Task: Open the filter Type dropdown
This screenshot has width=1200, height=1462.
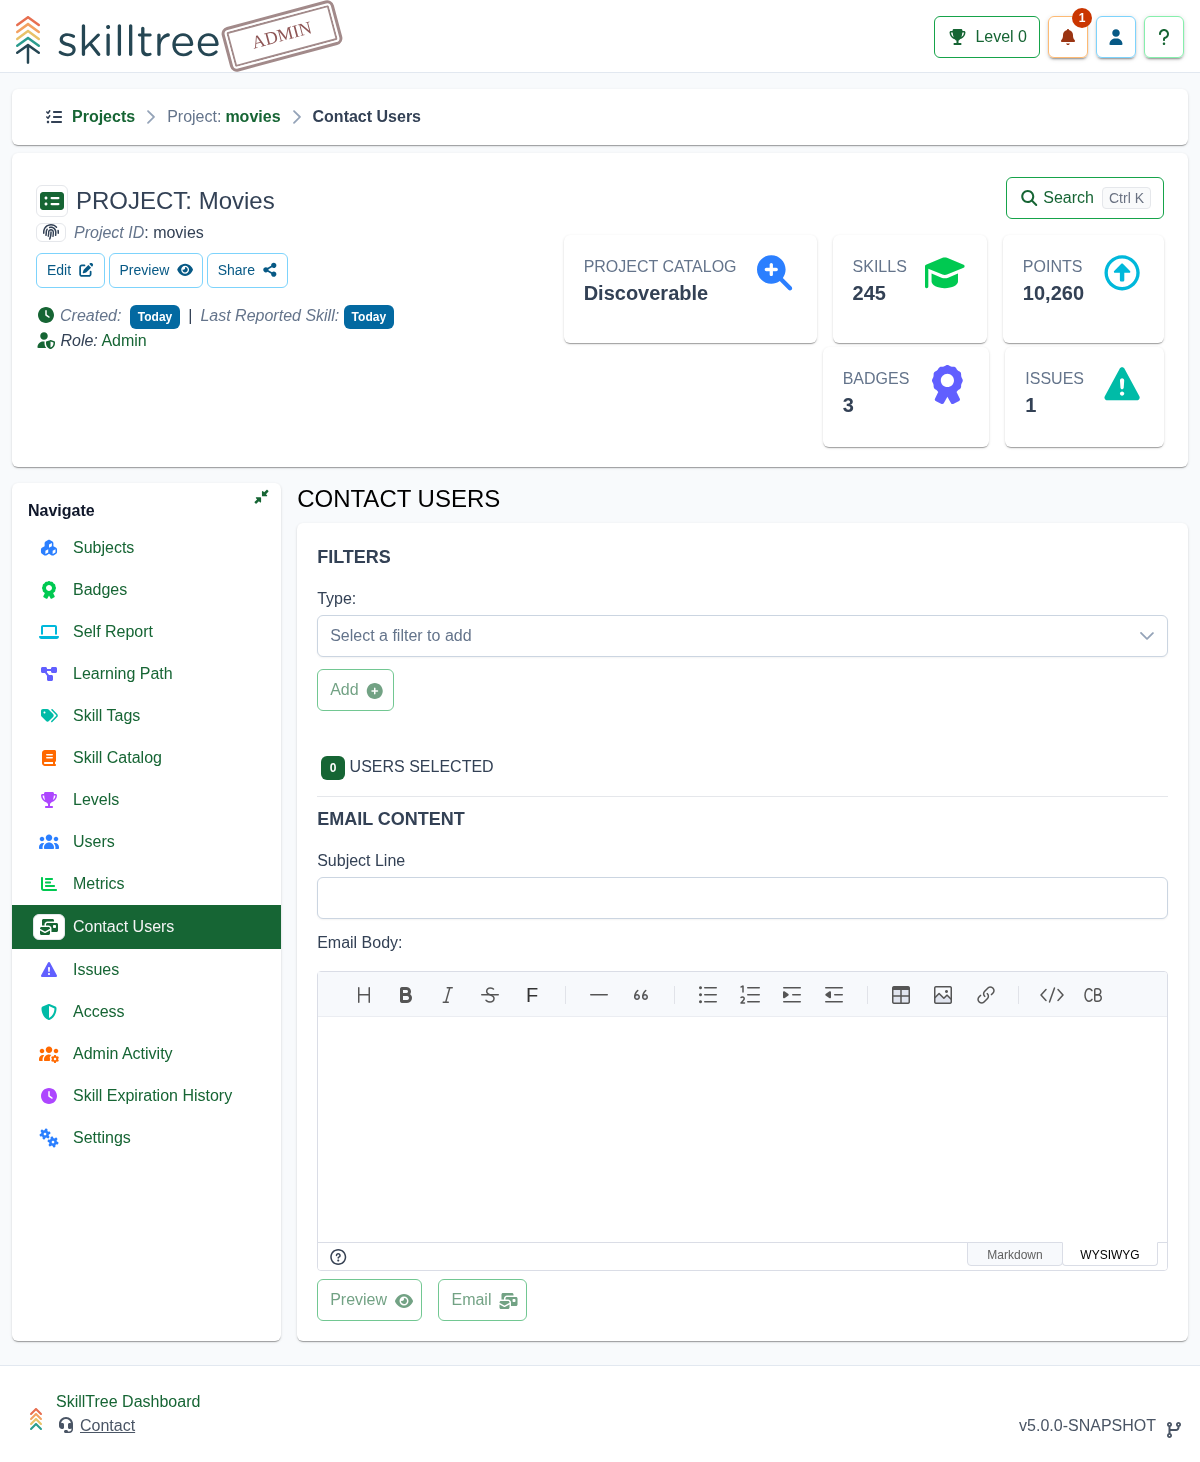Action: (x=742, y=636)
